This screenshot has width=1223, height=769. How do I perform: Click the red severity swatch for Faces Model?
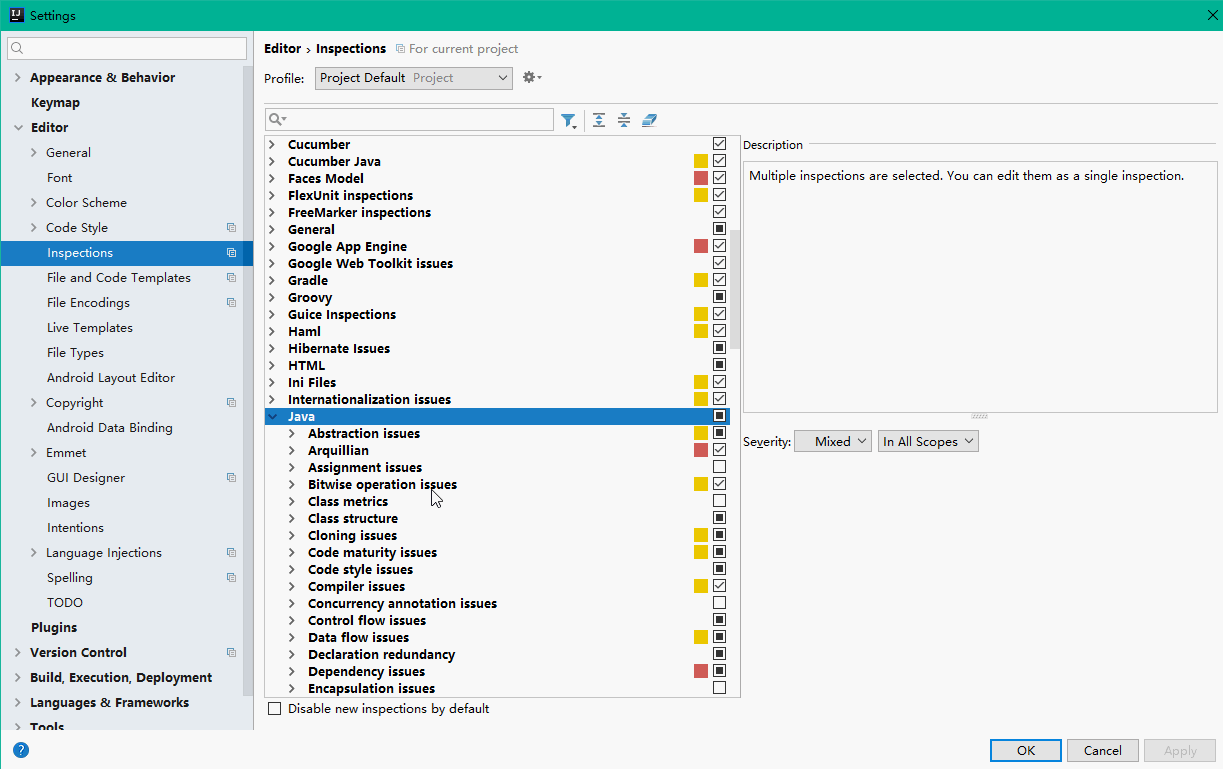[x=701, y=178]
